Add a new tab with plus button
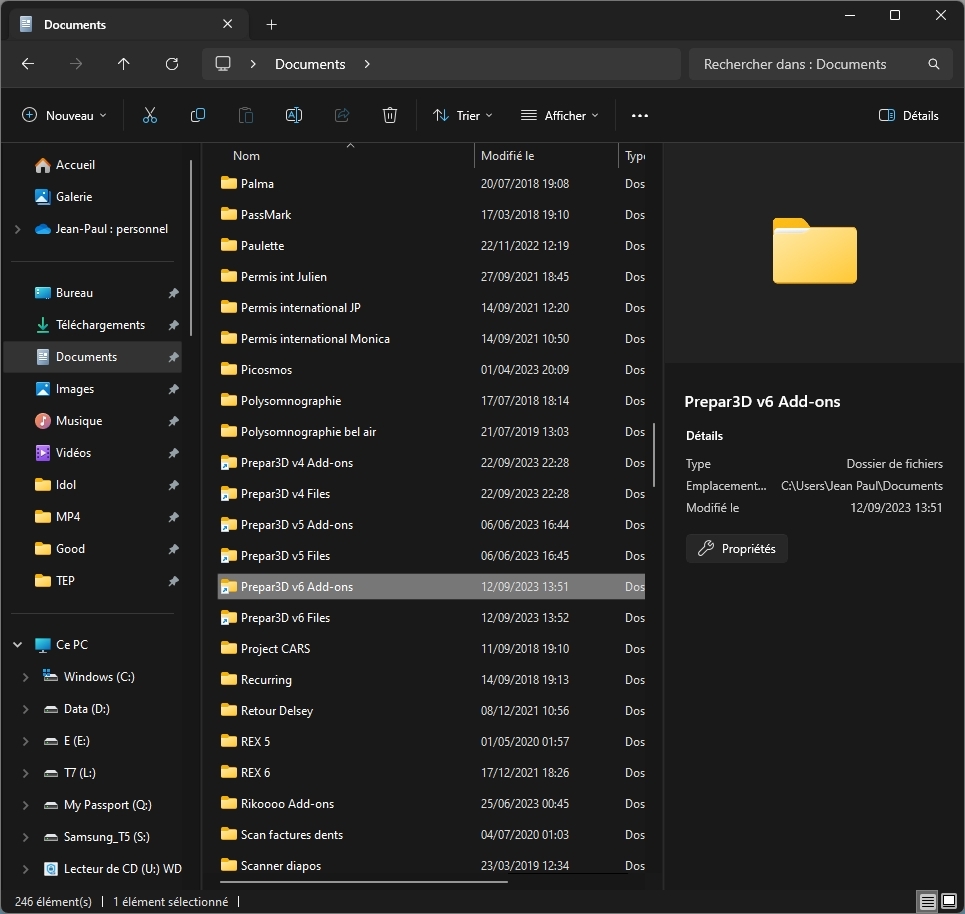Viewport: 965px width, 914px height. coord(271,24)
